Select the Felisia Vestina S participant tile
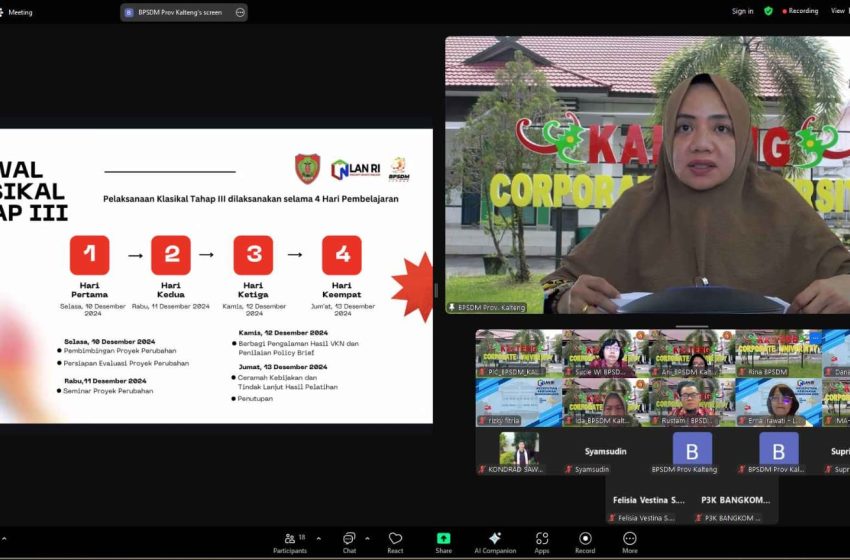 (x=648, y=500)
